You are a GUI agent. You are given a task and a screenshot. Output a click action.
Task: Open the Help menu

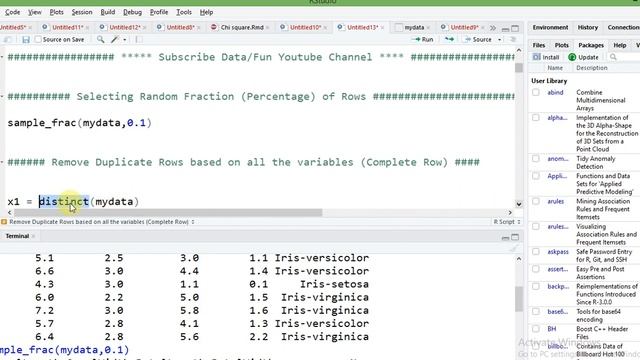point(206,12)
